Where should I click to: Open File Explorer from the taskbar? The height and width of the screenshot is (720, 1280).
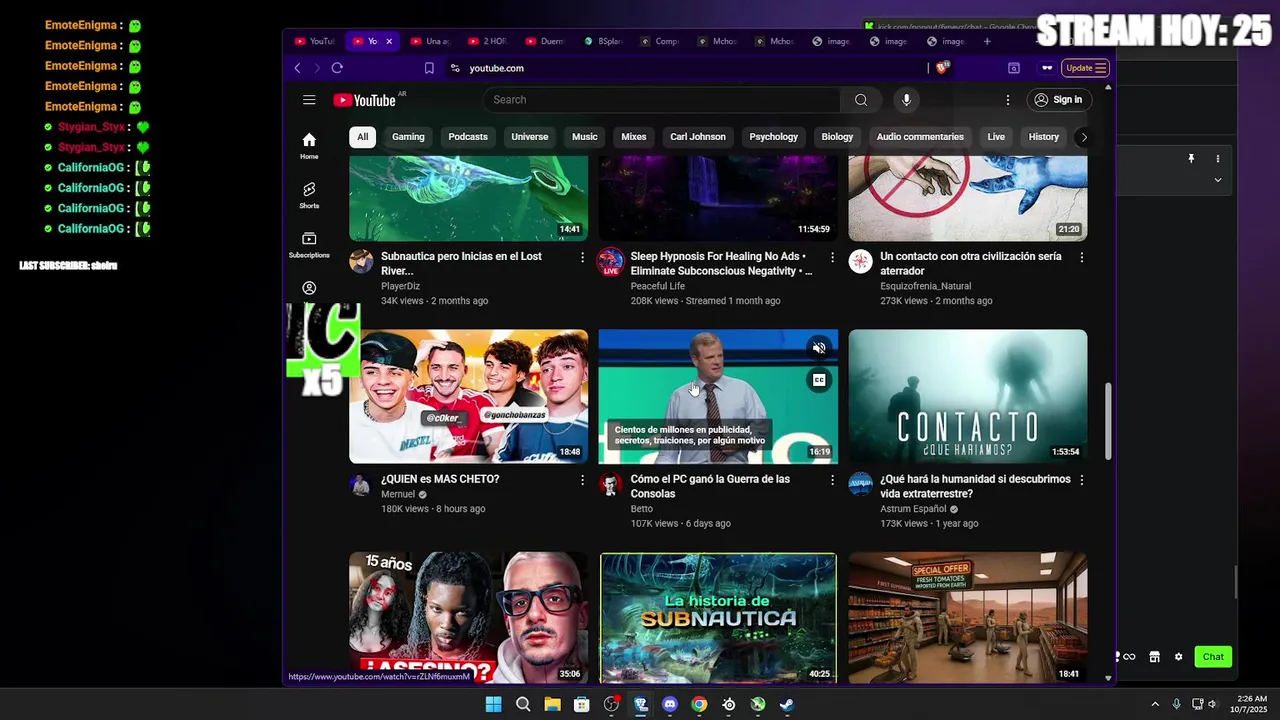click(x=552, y=704)
